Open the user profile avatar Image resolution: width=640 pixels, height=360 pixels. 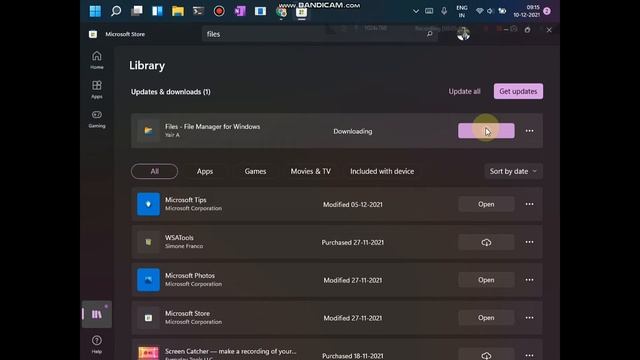[463, 34]
